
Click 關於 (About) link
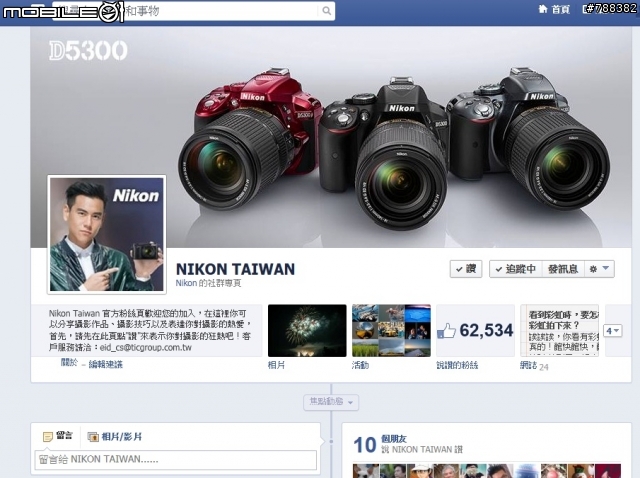pos(69,362)
